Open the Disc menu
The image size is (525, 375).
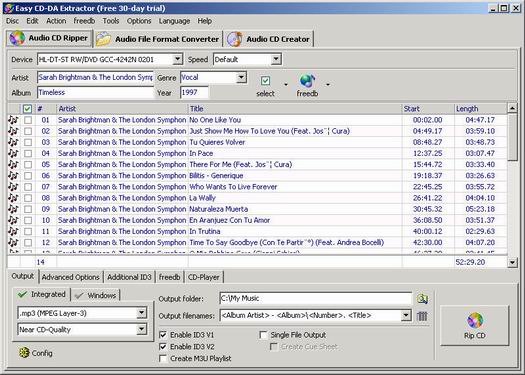pyautogui.click(x=12, y=21)
